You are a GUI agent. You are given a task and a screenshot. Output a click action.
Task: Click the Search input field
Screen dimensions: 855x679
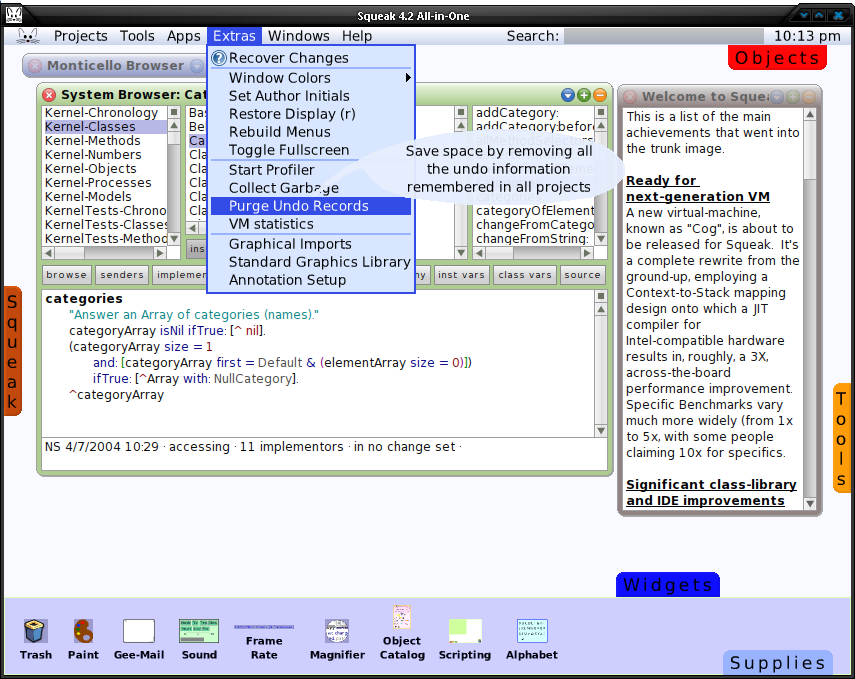click(664, 36)
